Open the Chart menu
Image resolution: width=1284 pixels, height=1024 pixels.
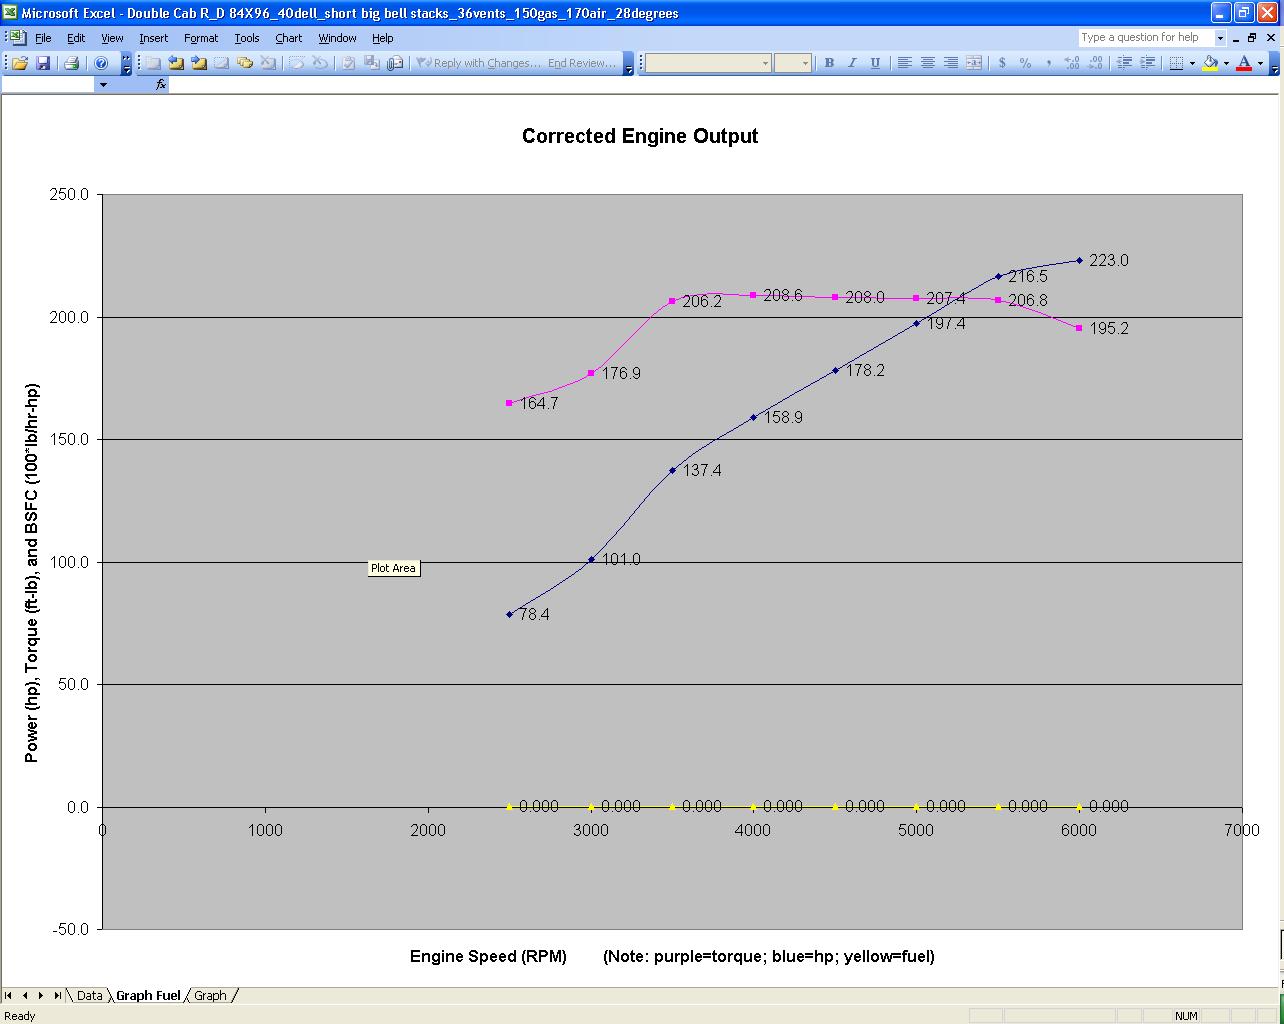pyautogui.click(x=288, y=38)
